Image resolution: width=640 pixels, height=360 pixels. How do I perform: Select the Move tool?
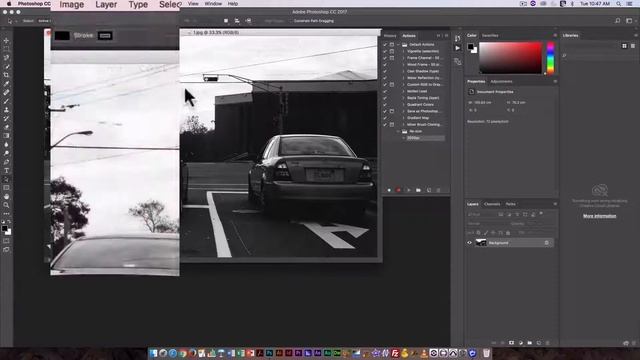click(6, 41)
